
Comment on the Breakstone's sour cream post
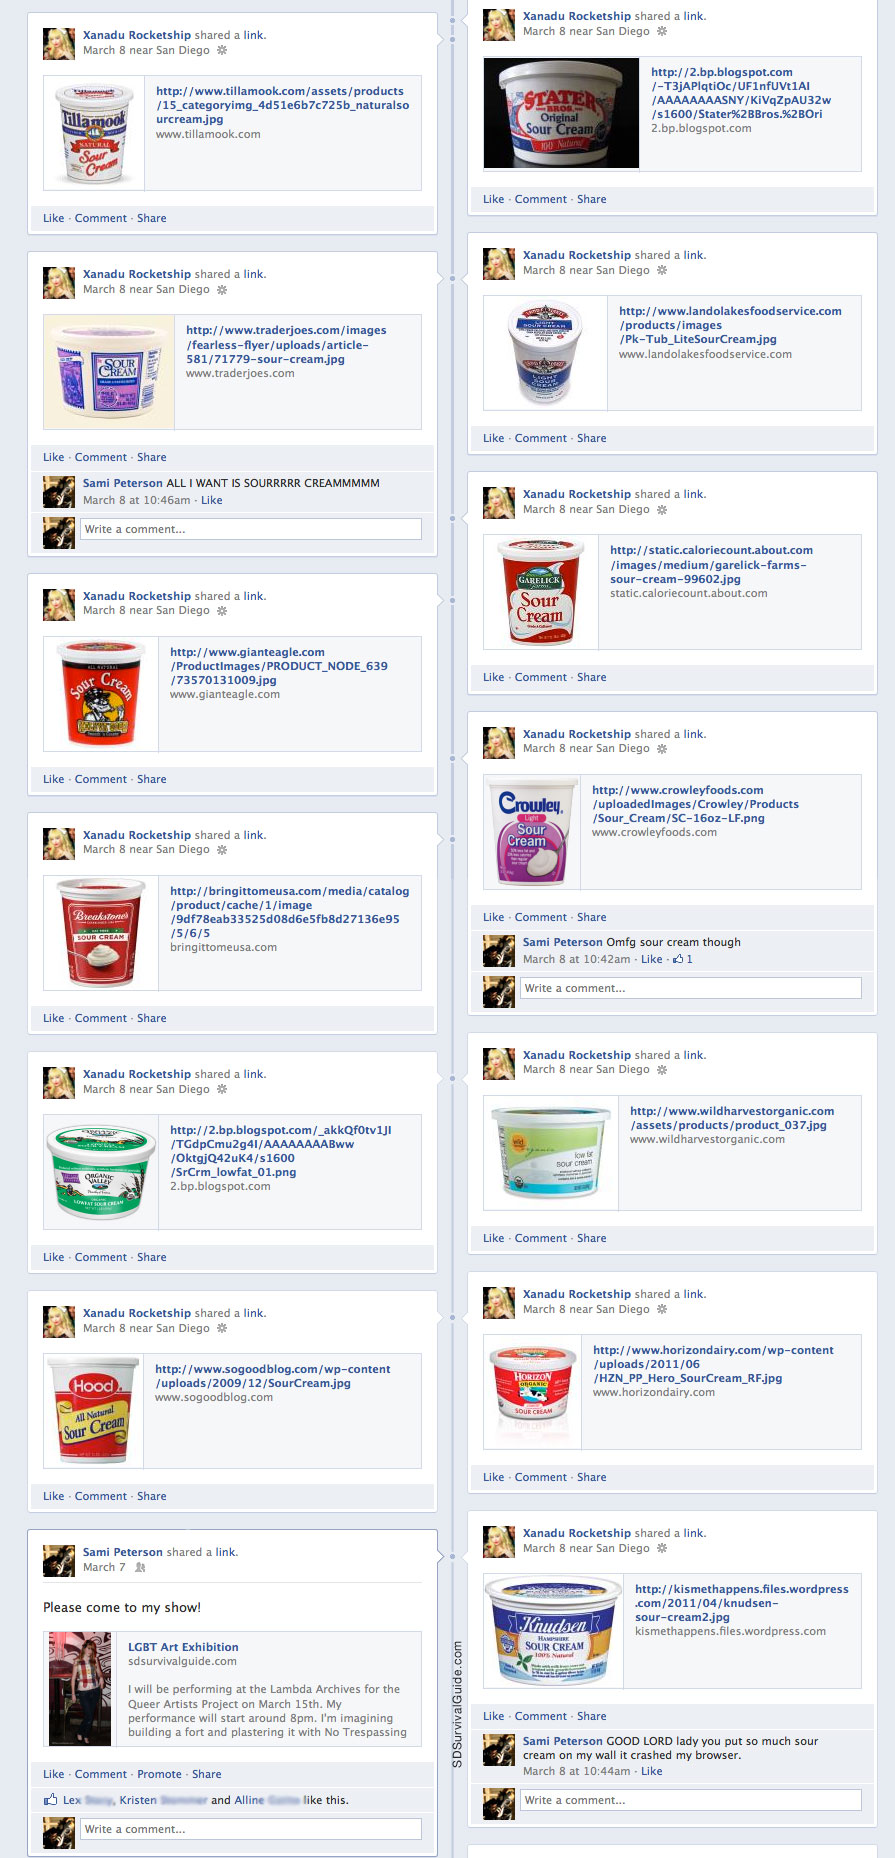pos(101,1018)
